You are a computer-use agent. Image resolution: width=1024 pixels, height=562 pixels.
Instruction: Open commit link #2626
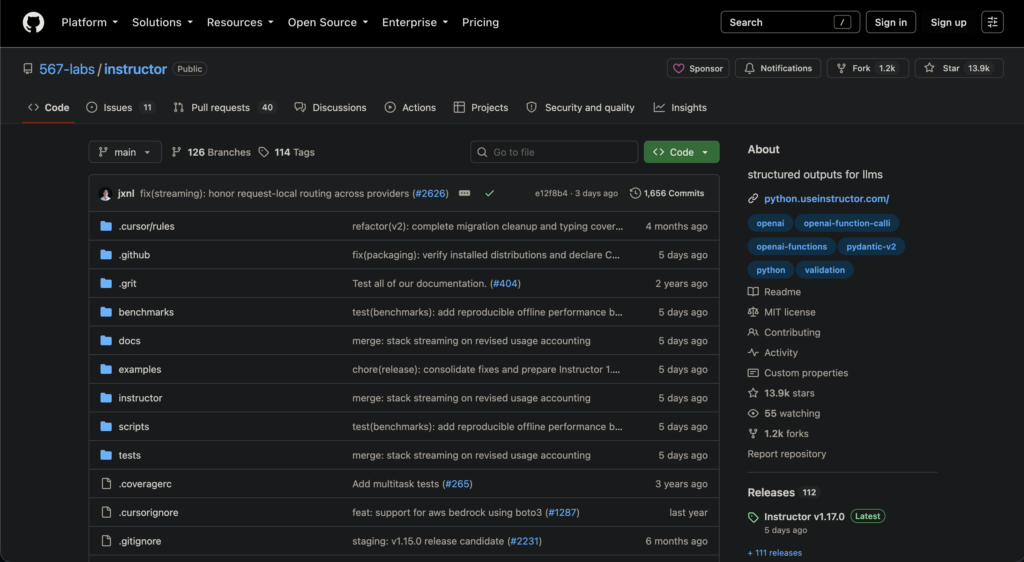(430, 193)
